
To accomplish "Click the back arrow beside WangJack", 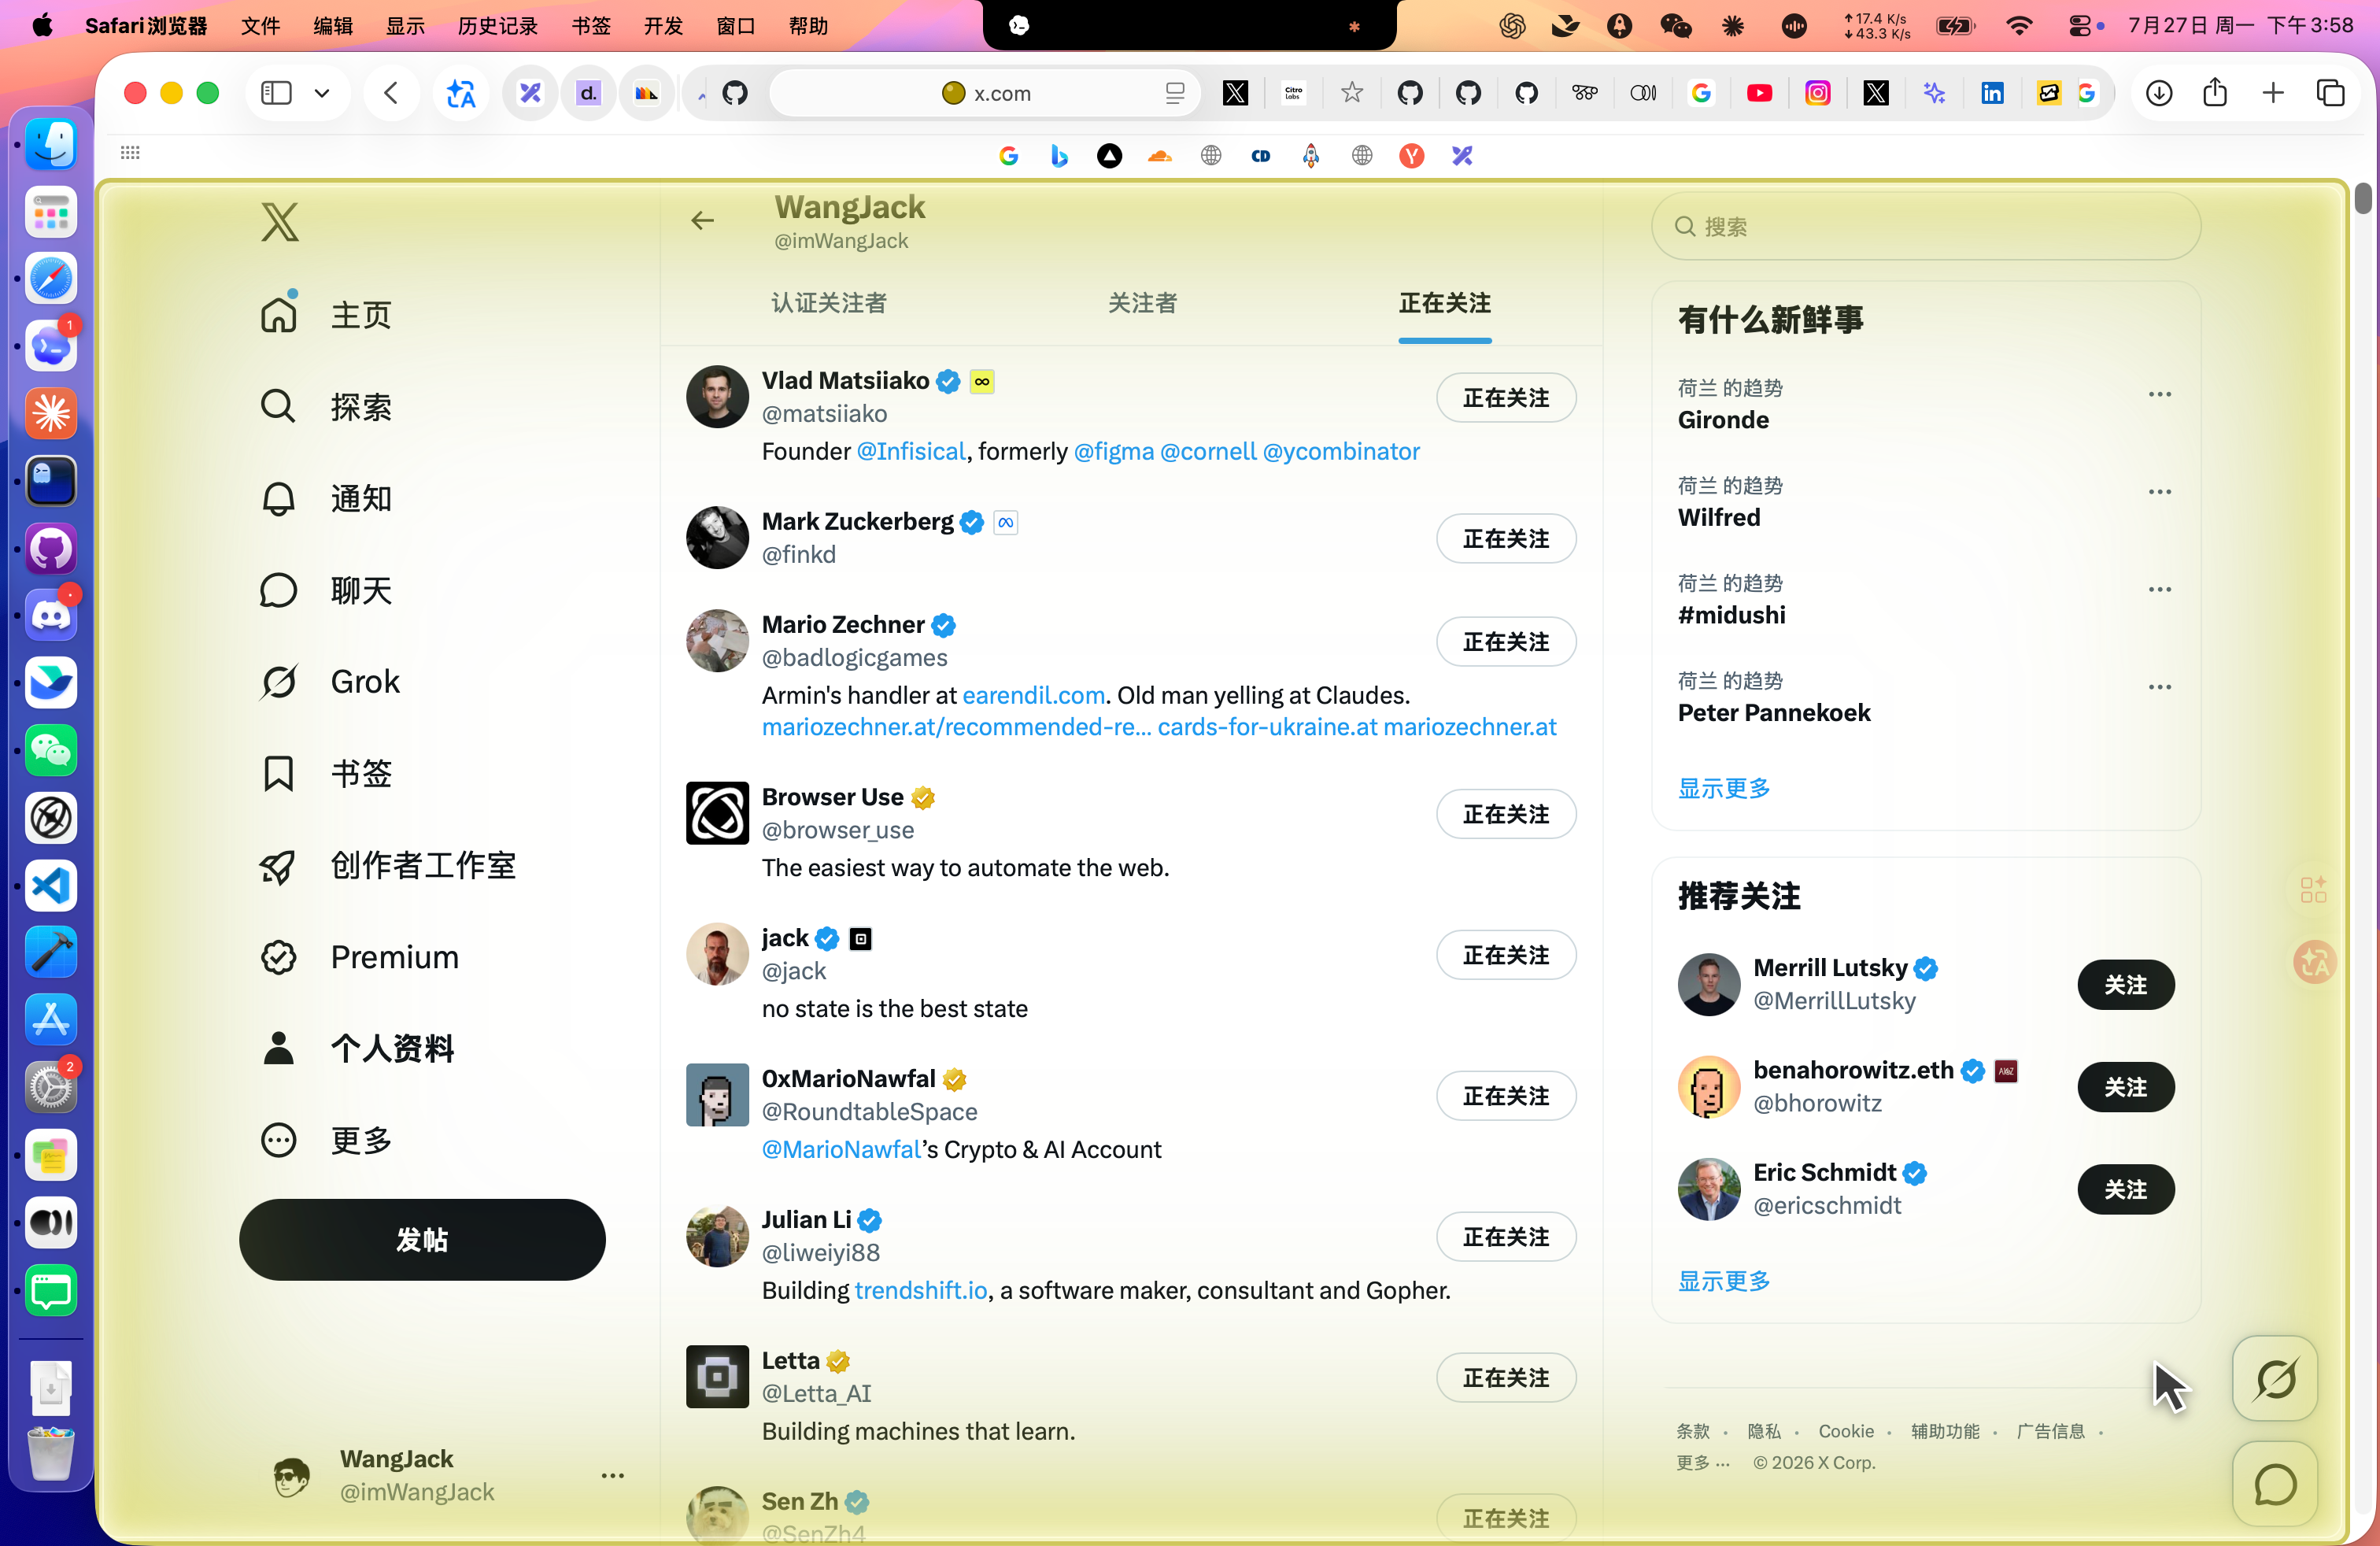I will (703, 221).
